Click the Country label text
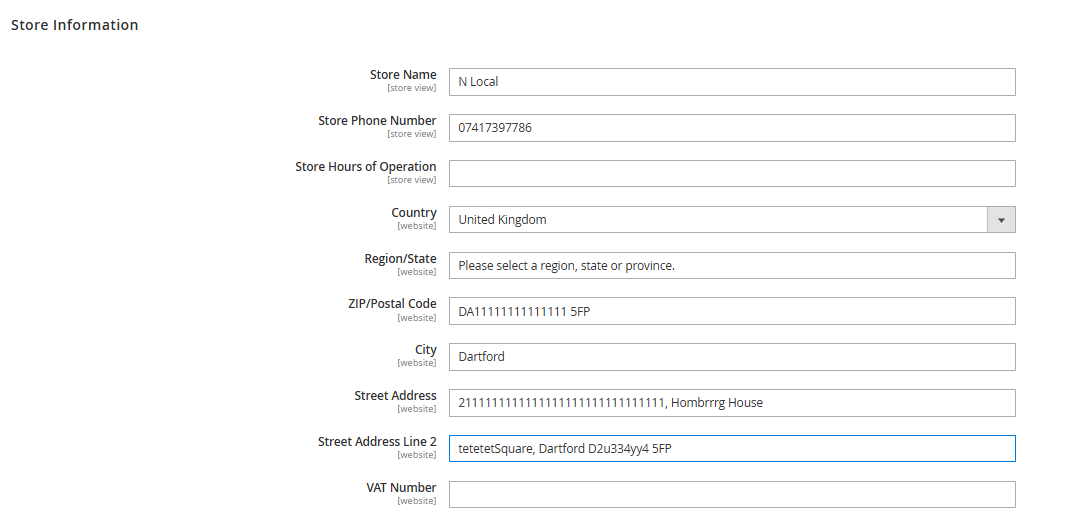1077x520 pixels. (x=414, y=213)
